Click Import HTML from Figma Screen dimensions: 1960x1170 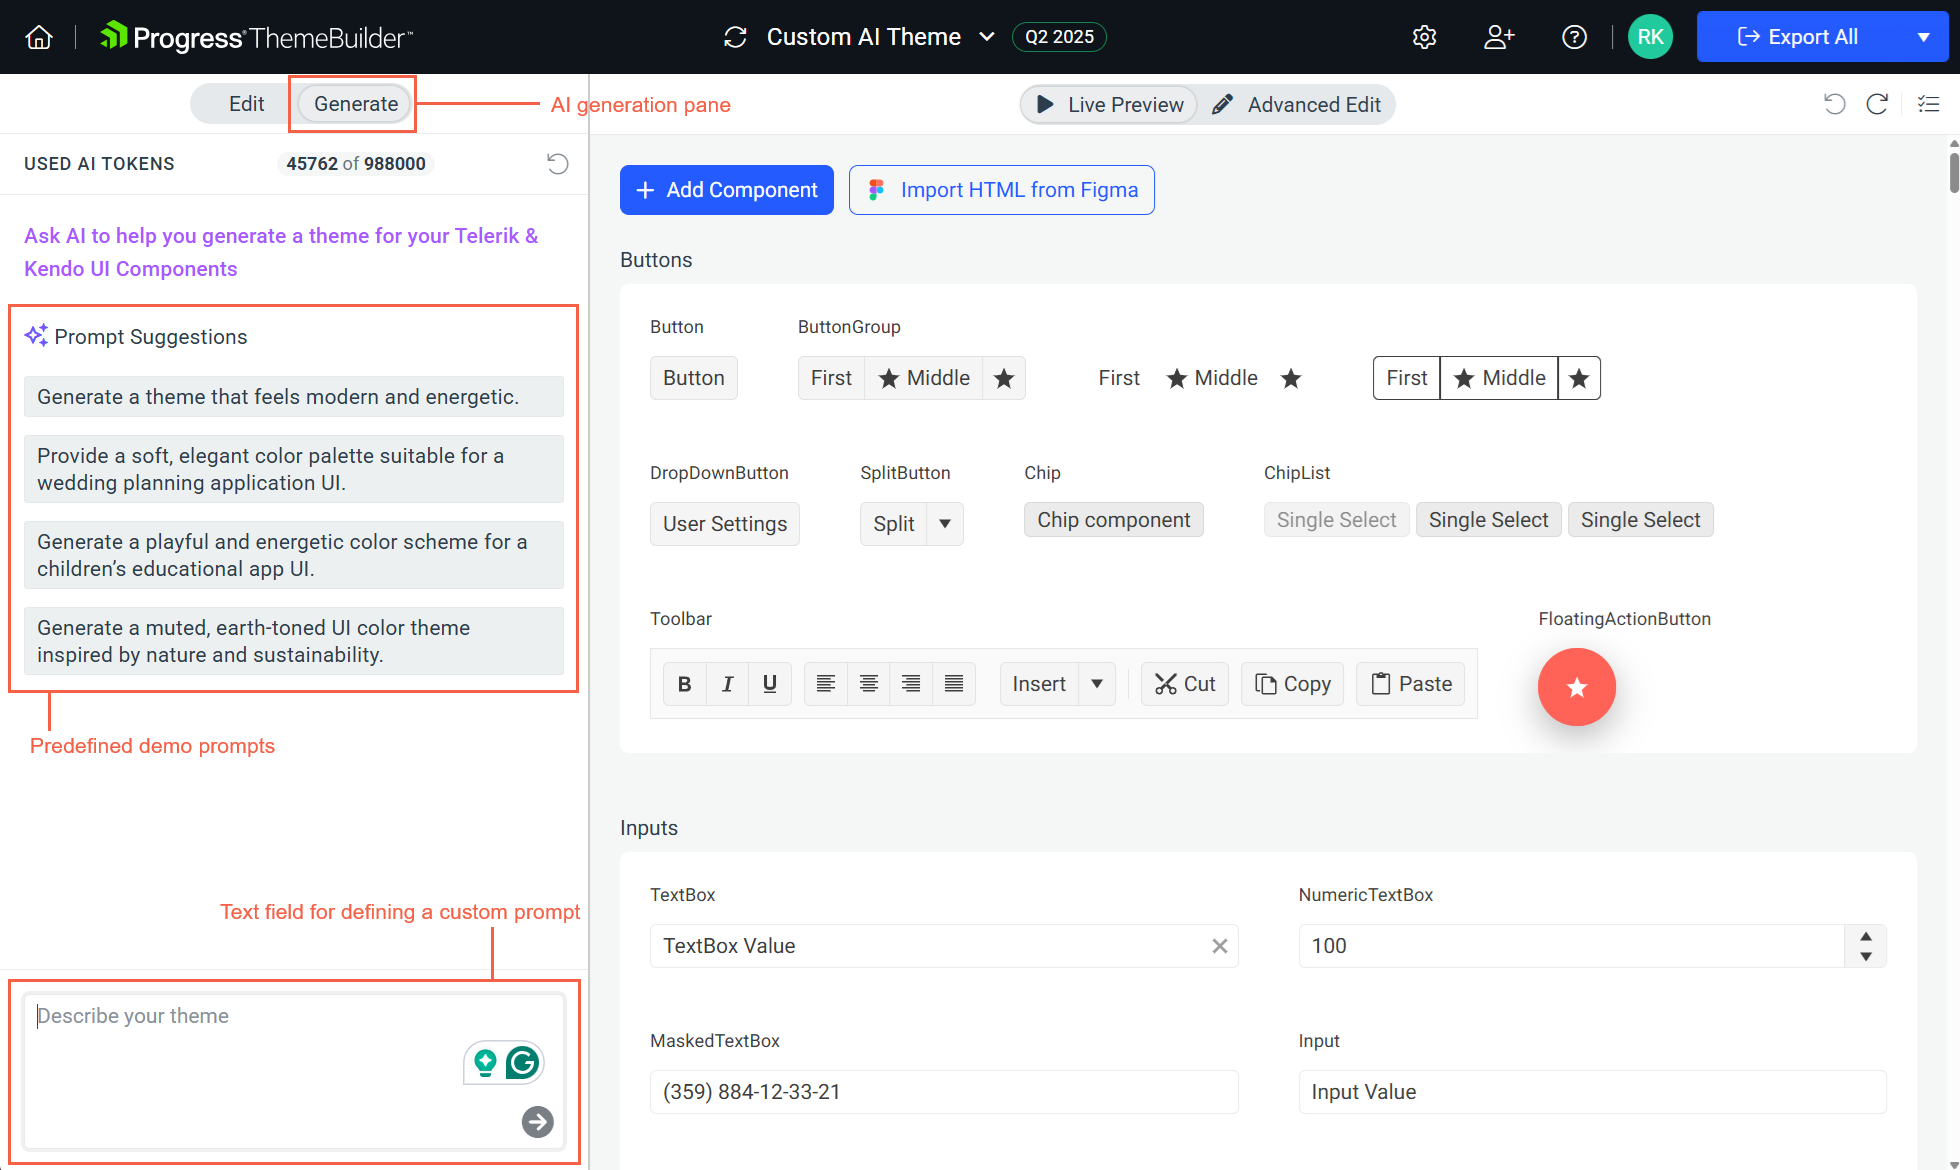[1001, 190]
